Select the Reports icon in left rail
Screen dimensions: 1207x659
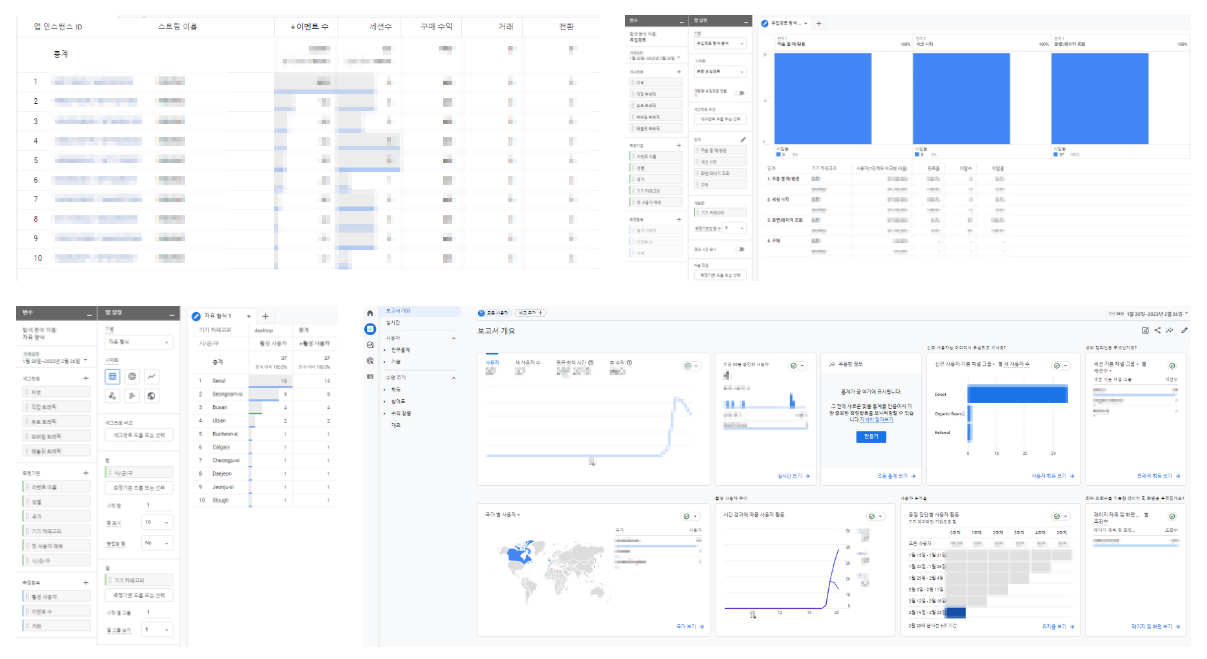point(370,329)
